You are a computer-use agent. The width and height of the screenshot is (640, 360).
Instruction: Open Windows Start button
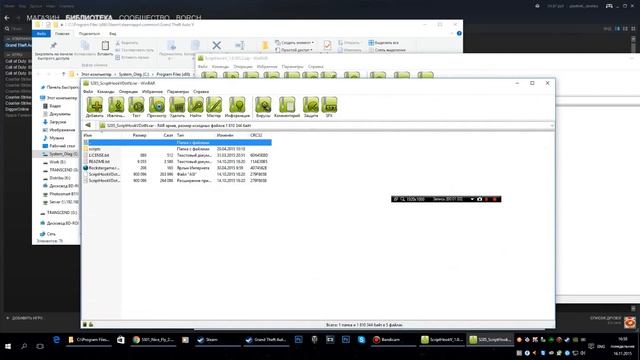8,346
